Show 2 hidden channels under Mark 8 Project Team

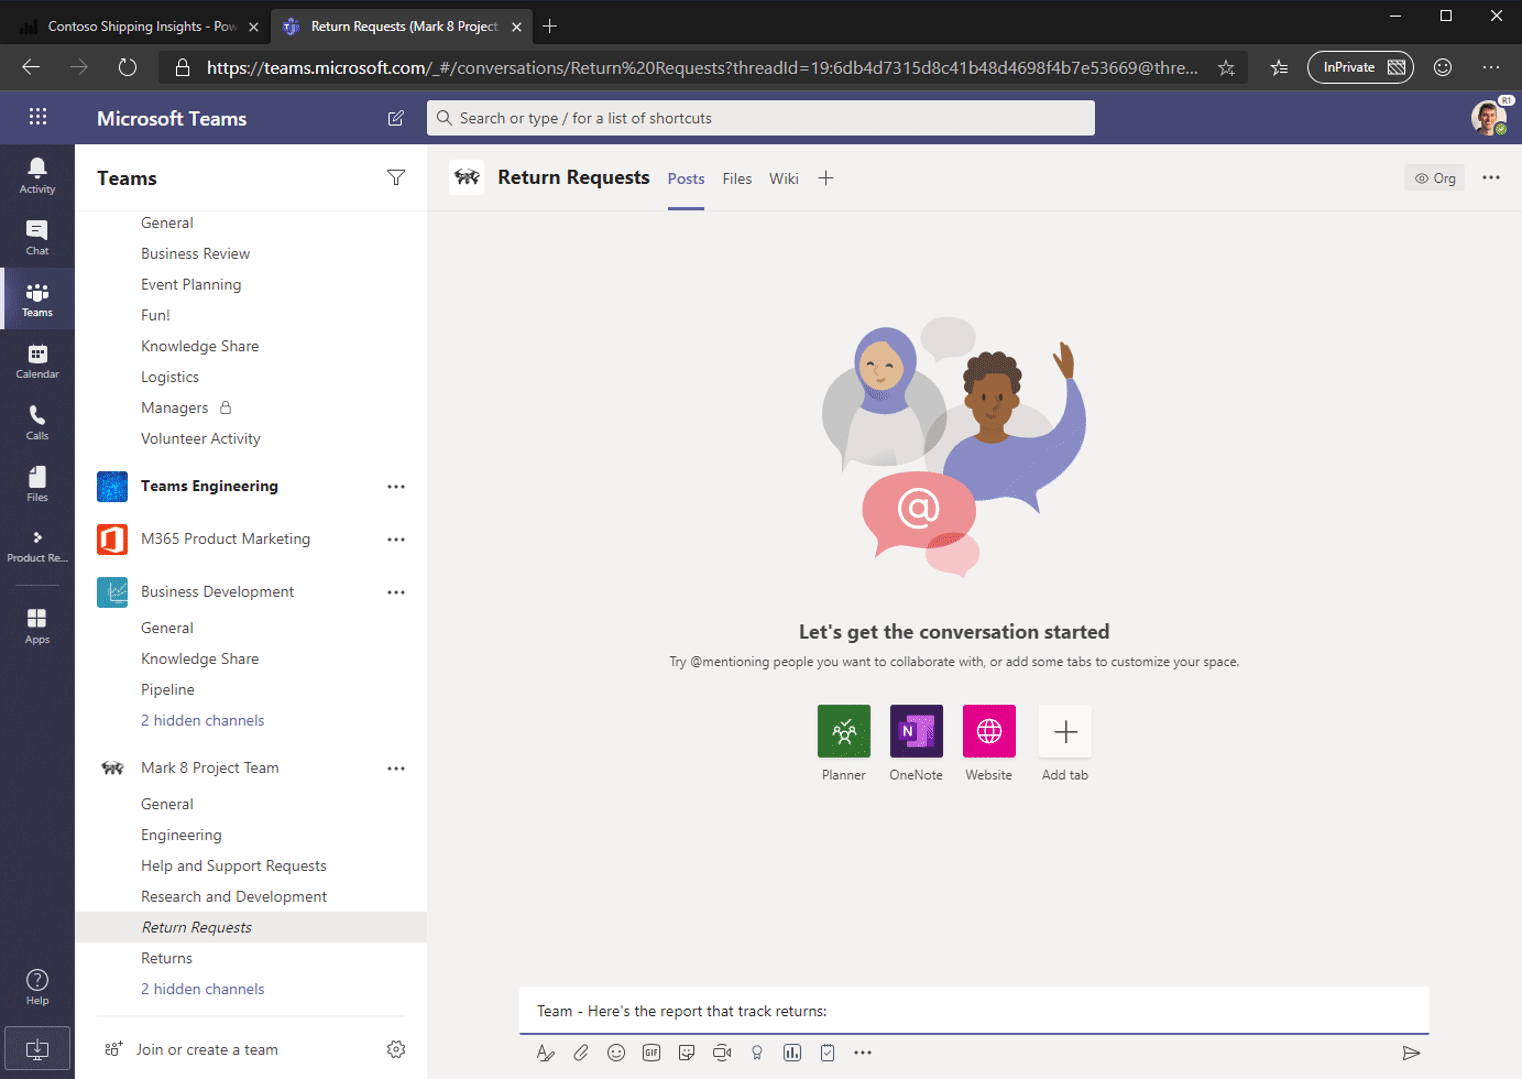(x=203, y=989)
